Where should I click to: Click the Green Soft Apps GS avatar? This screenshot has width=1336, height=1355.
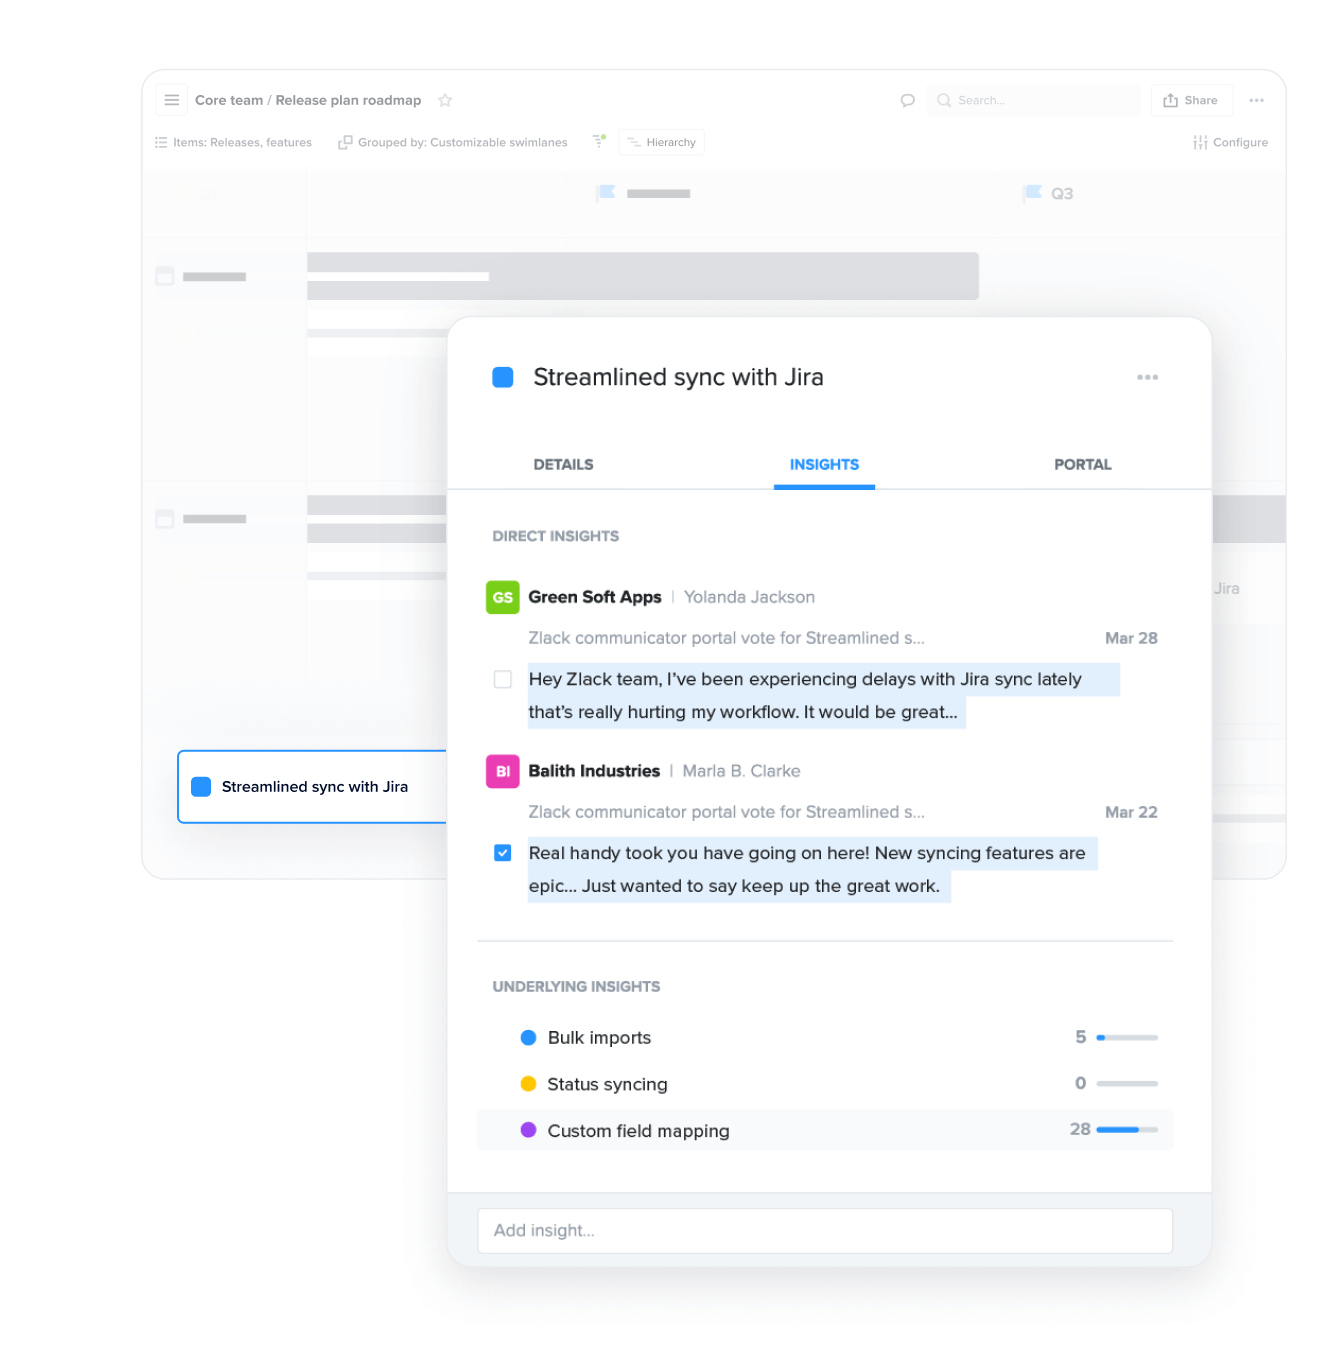click(503, 597)
